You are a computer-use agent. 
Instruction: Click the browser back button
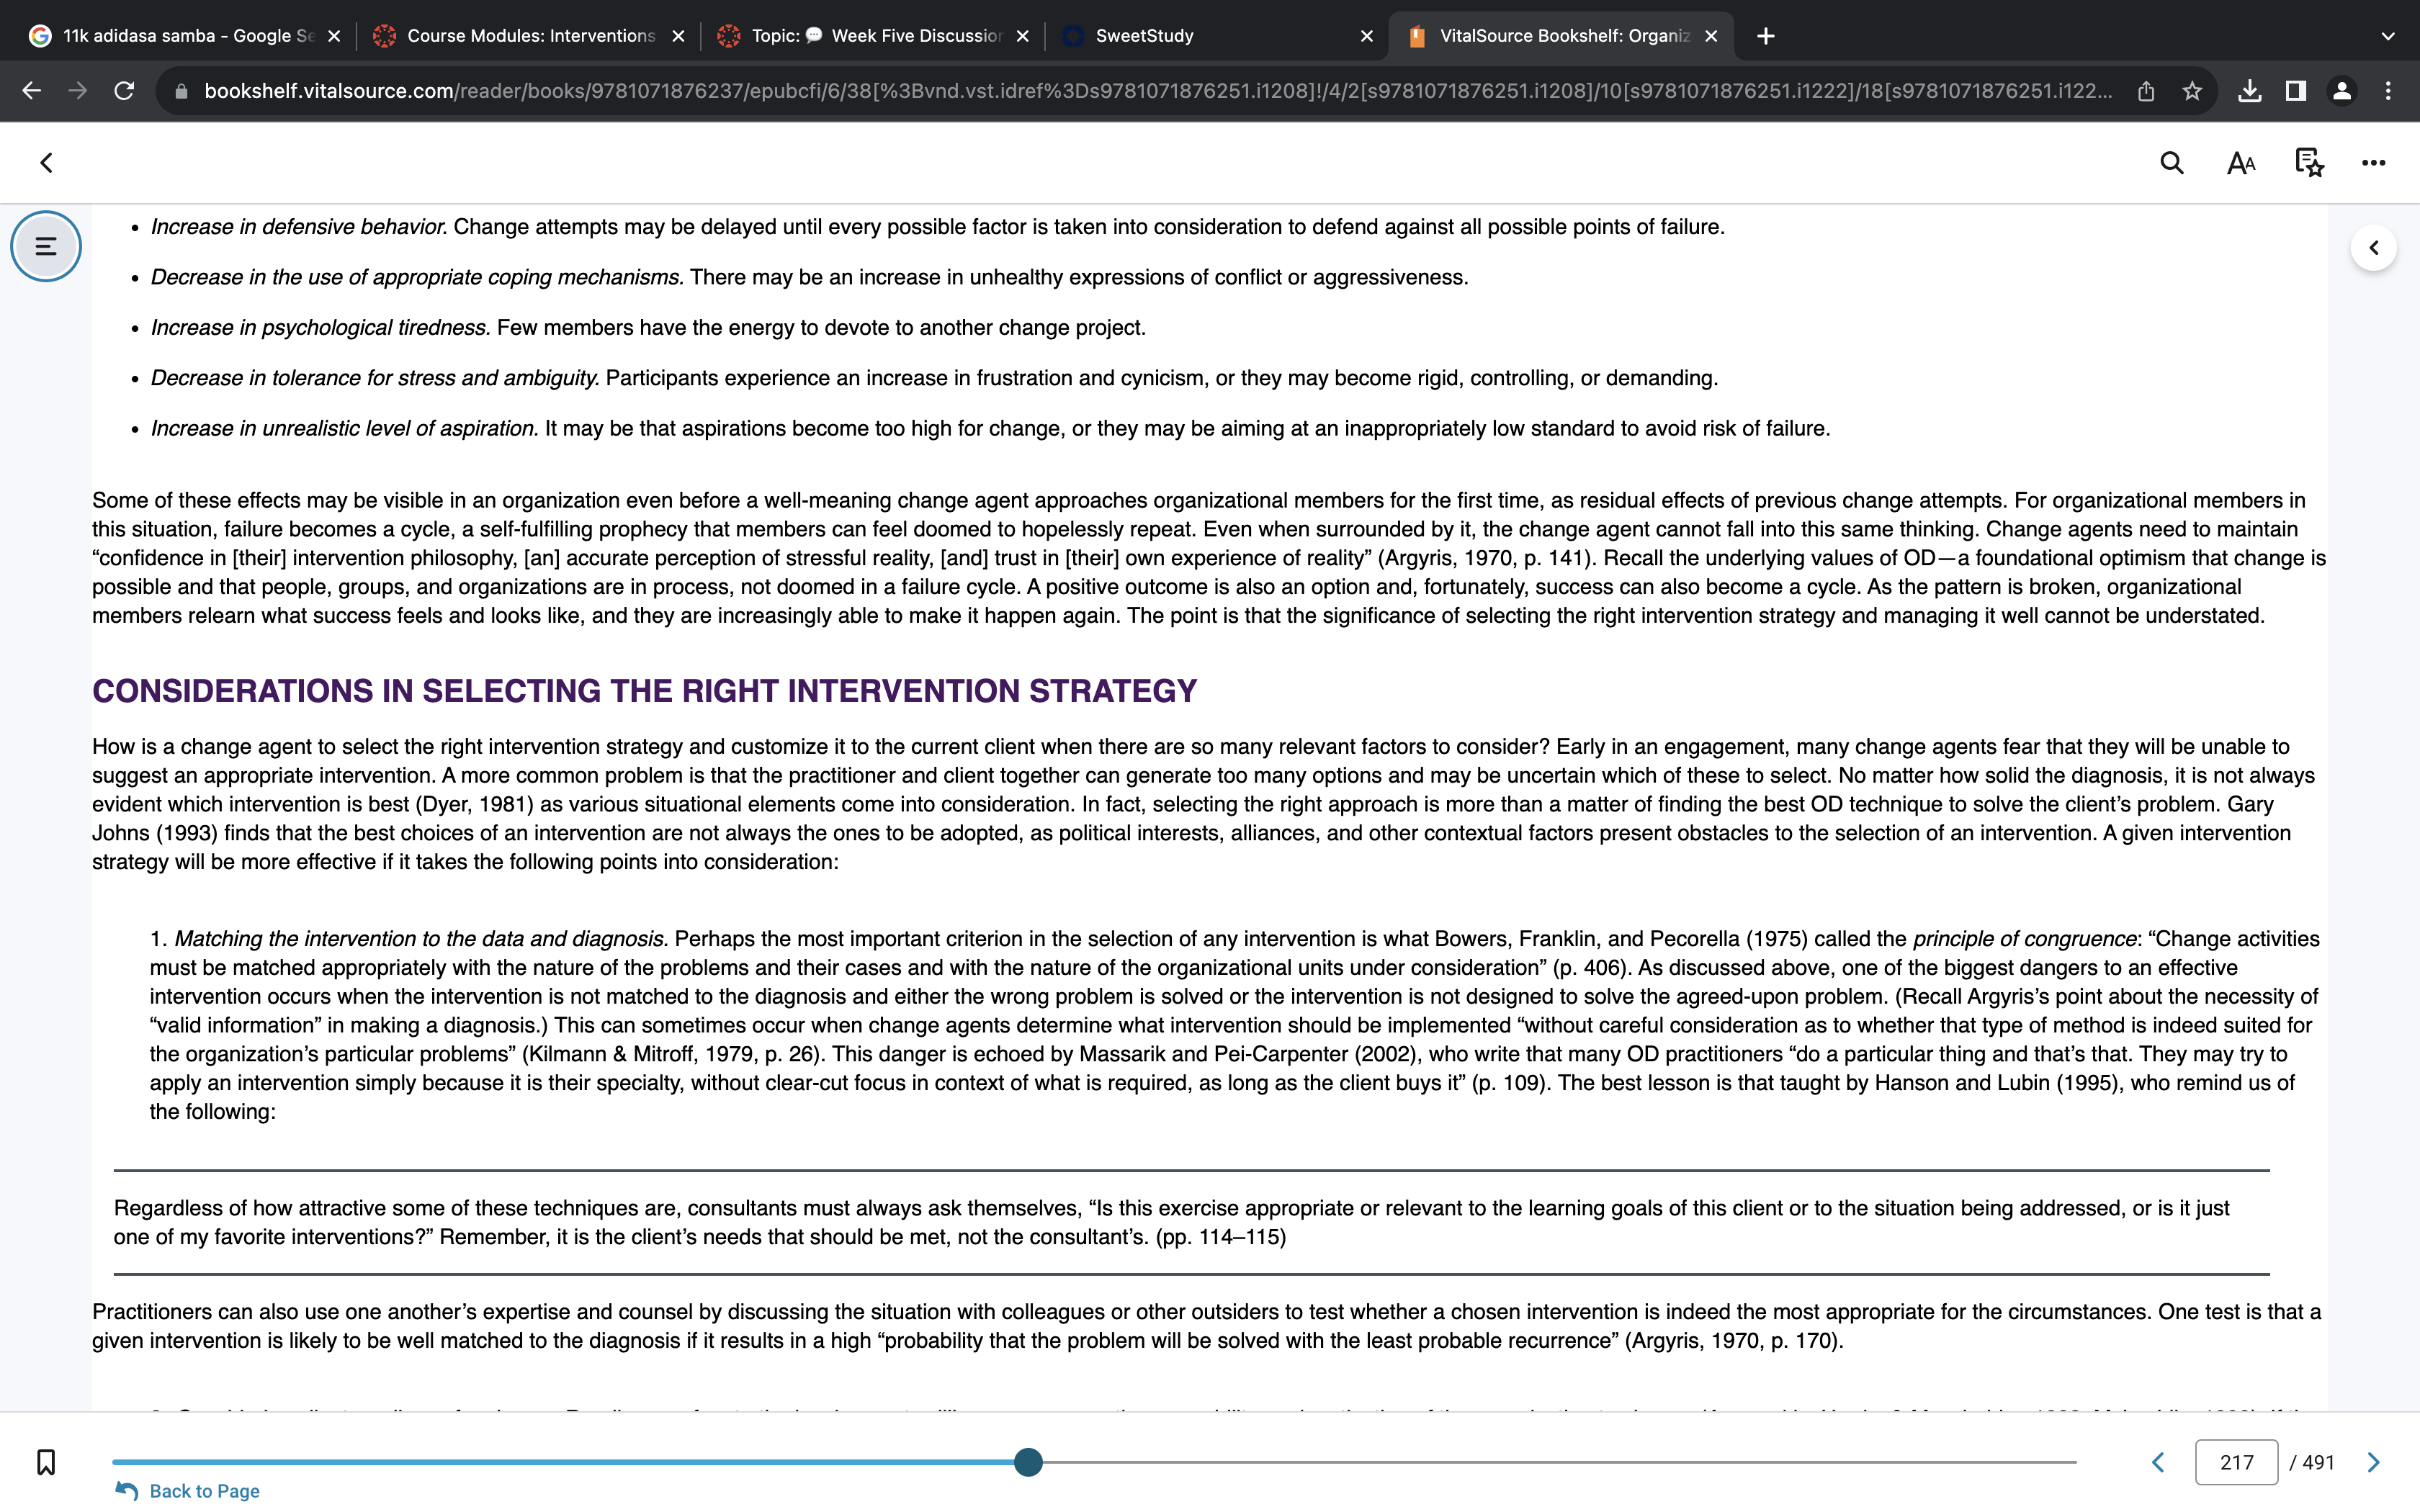[31, 91]
